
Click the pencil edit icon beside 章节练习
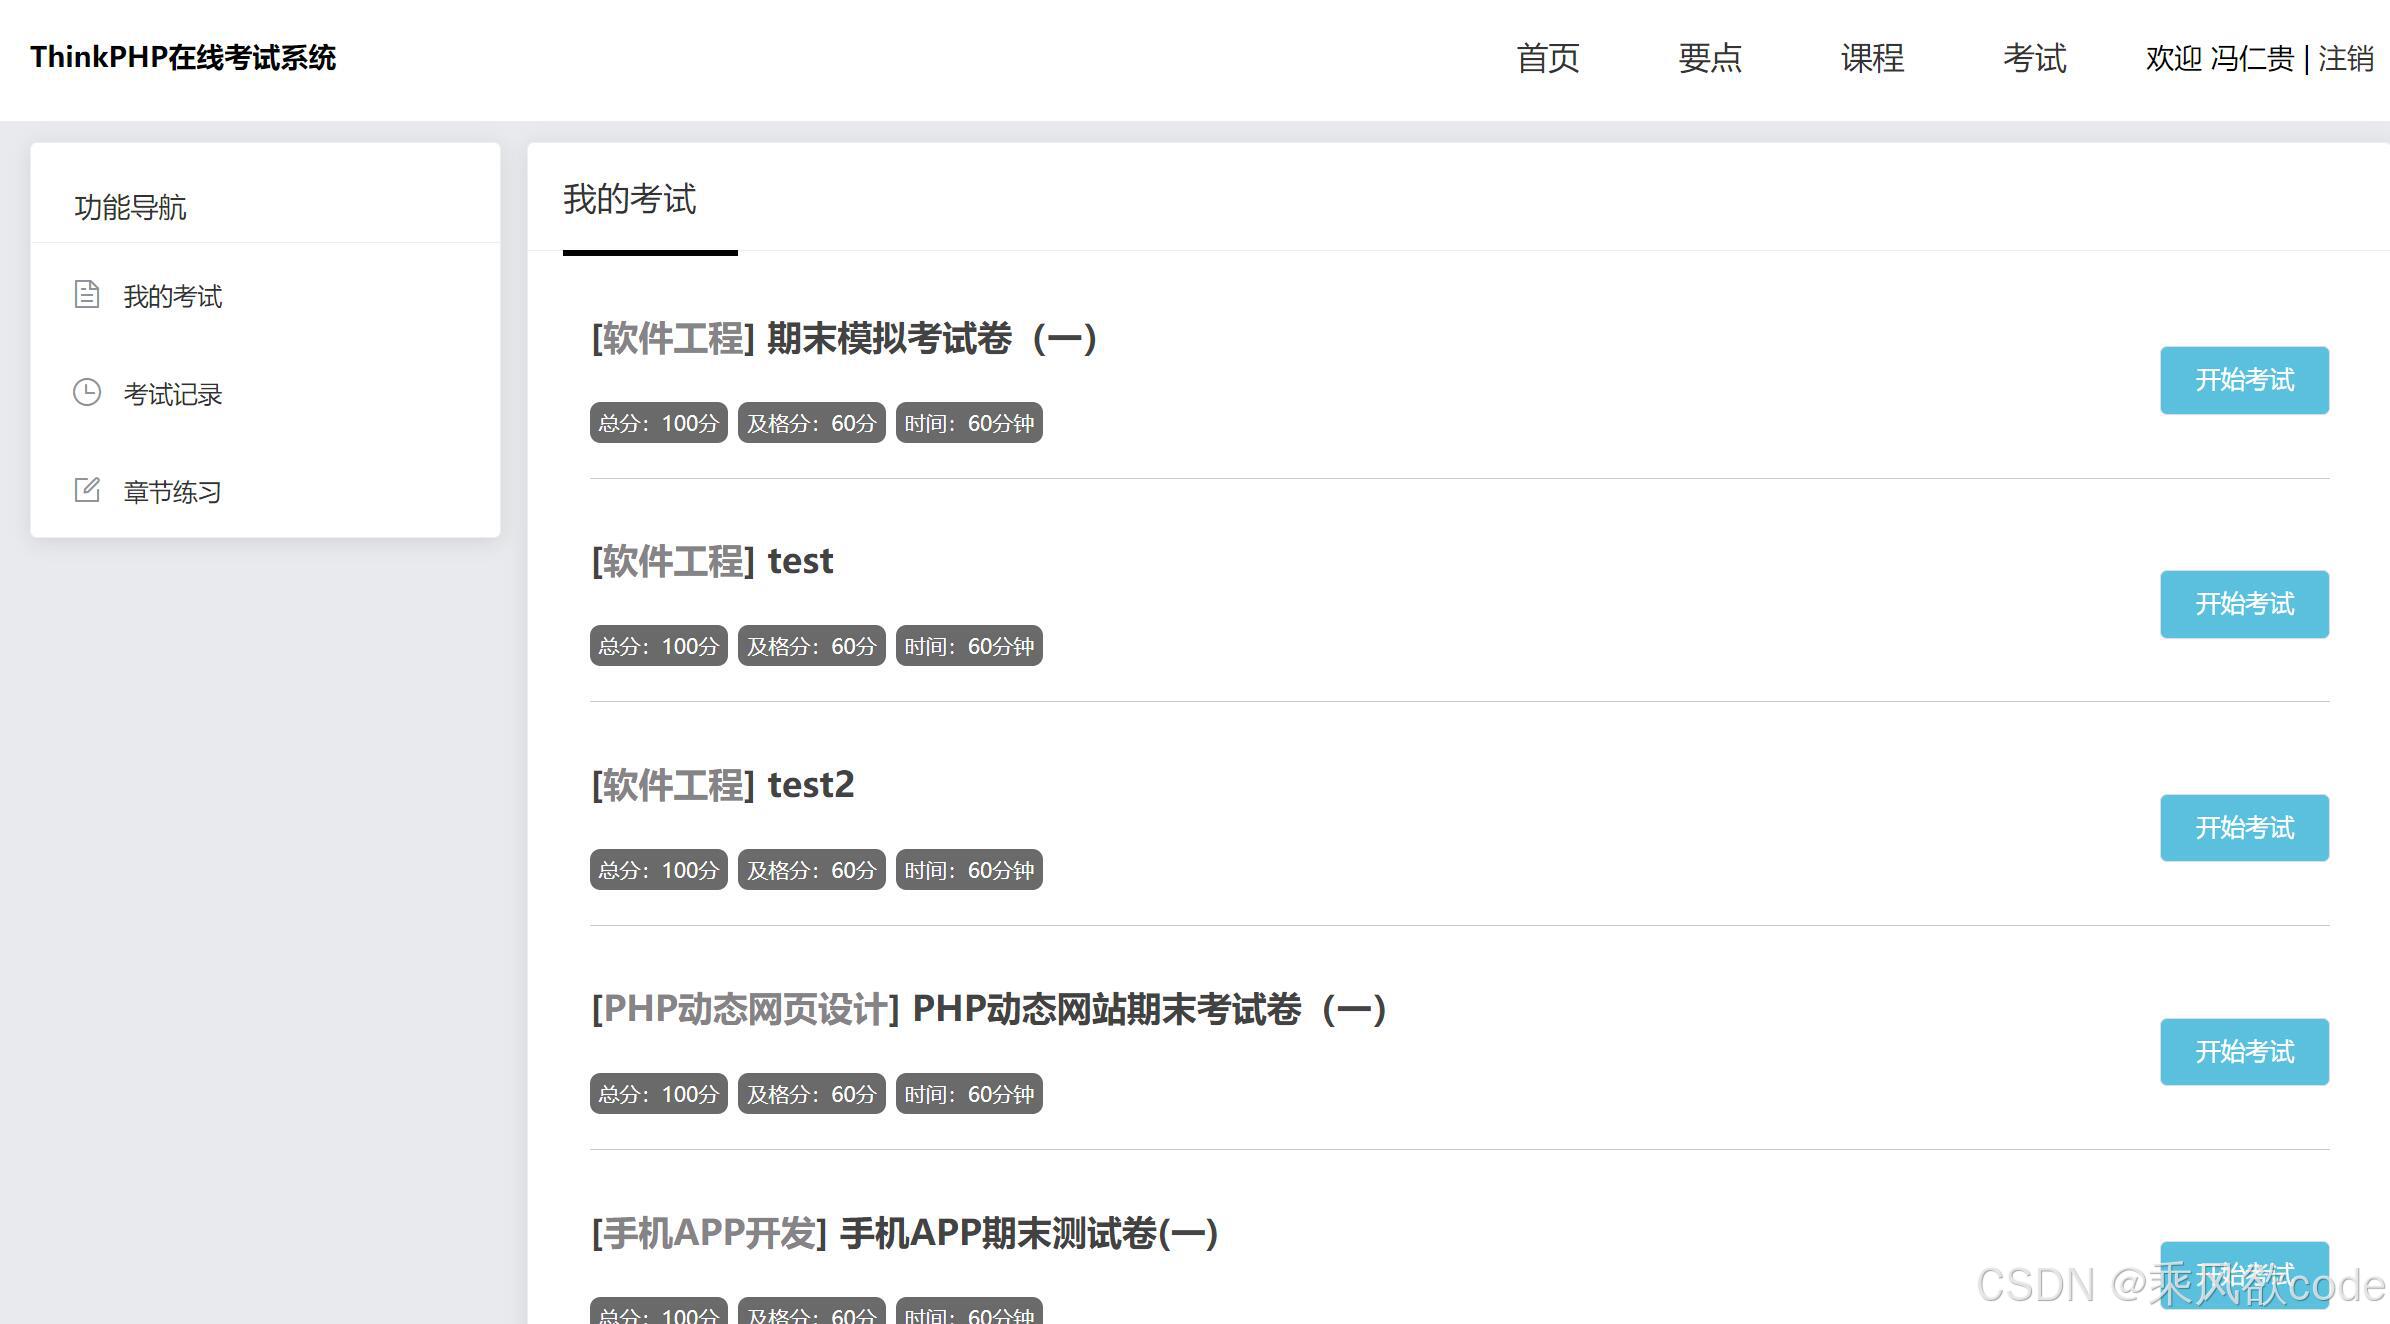coord(87,490)
